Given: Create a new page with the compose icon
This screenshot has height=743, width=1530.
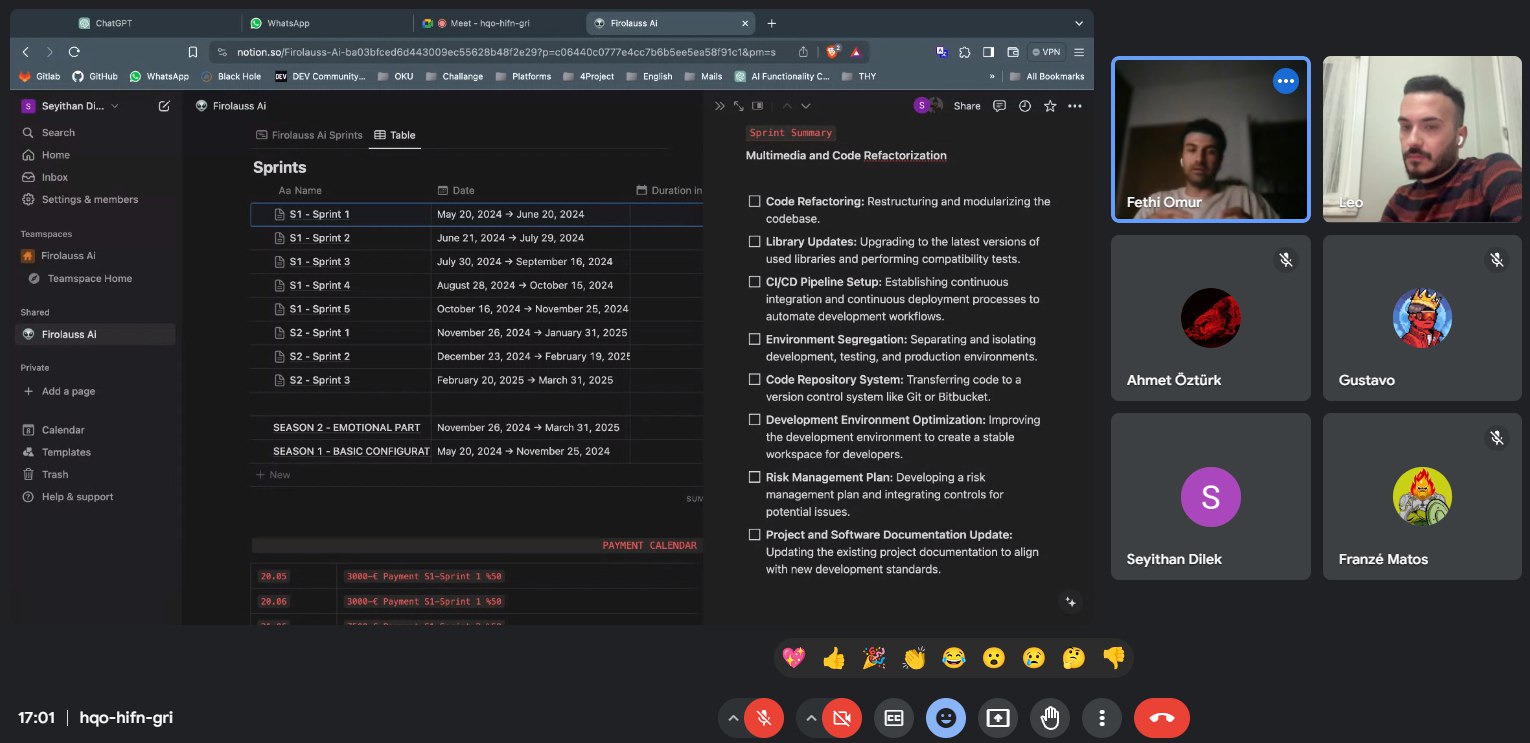Looking at the screenshot, I should click(164, 106).
